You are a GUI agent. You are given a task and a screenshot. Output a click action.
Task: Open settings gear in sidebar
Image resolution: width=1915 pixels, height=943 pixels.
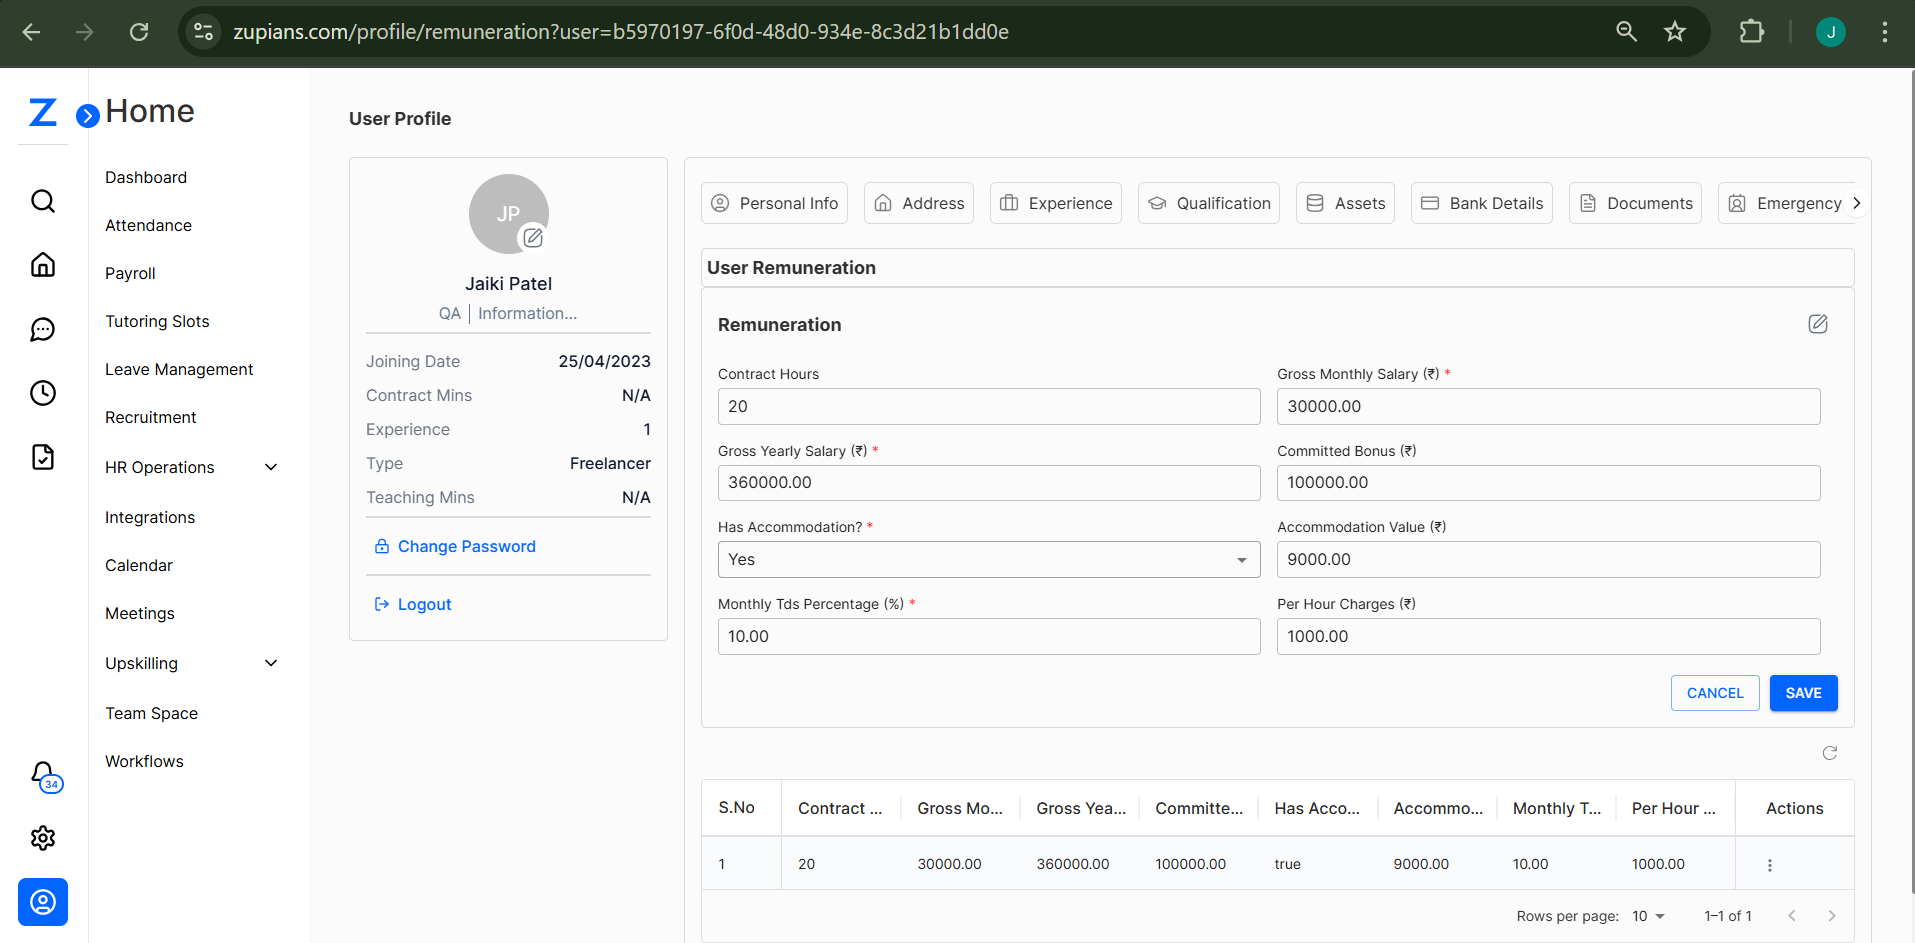click(43, 838)
